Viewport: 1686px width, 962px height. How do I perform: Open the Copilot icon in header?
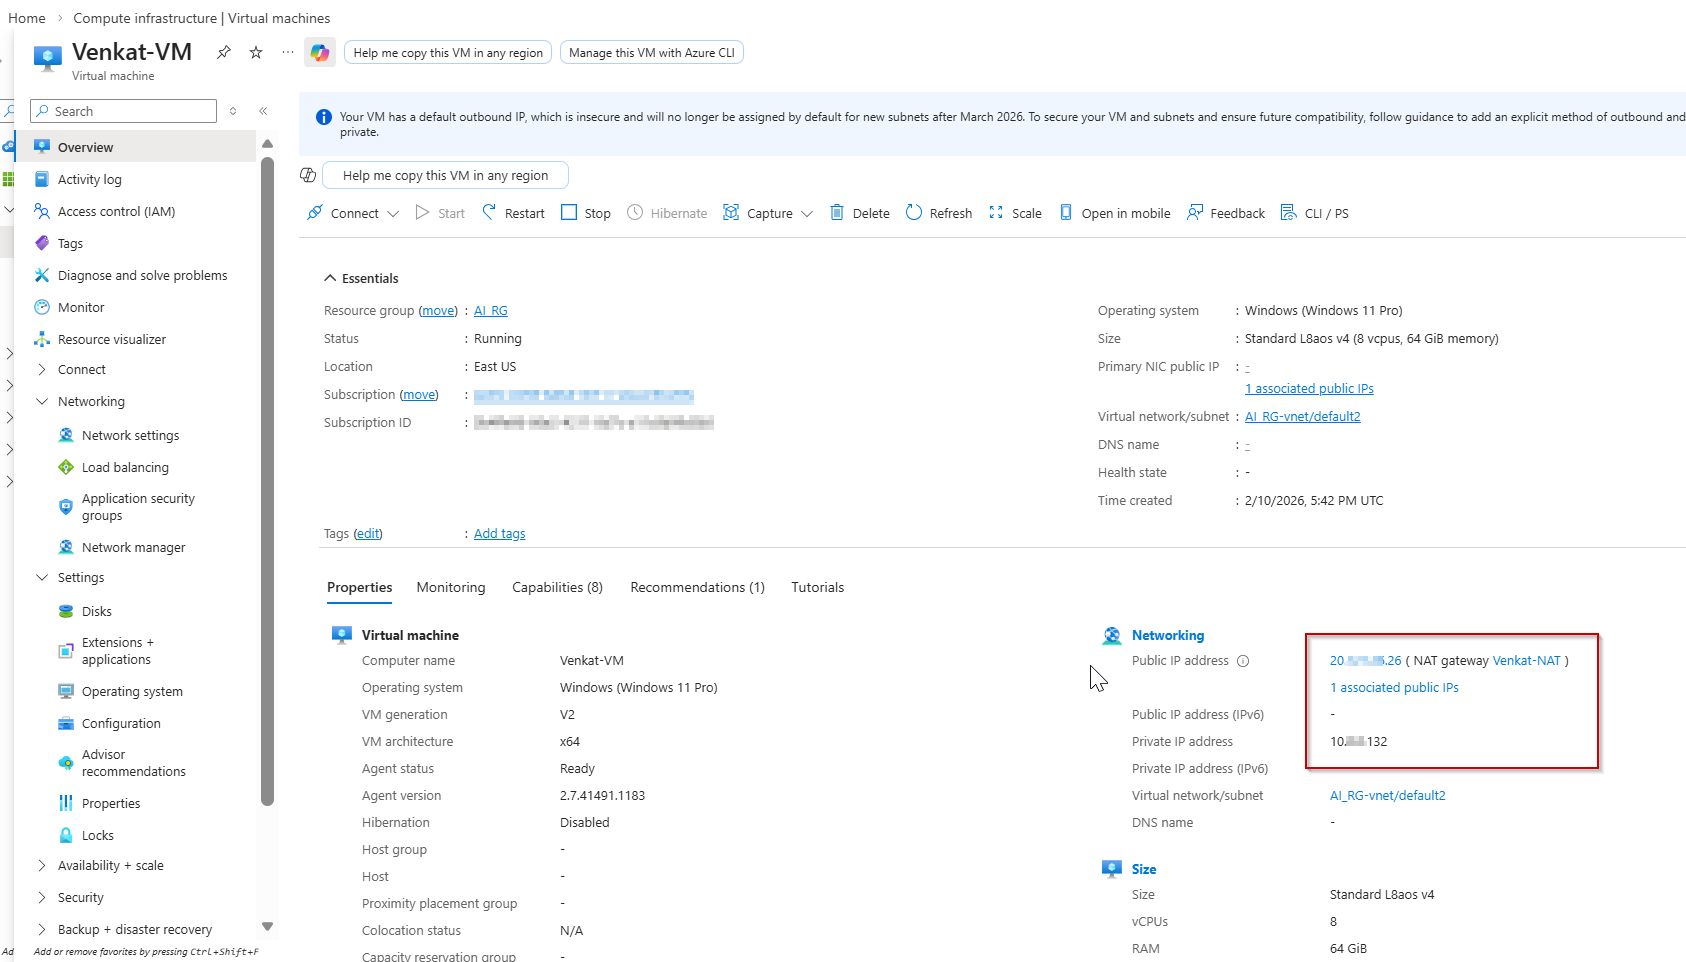pos(320,53)
